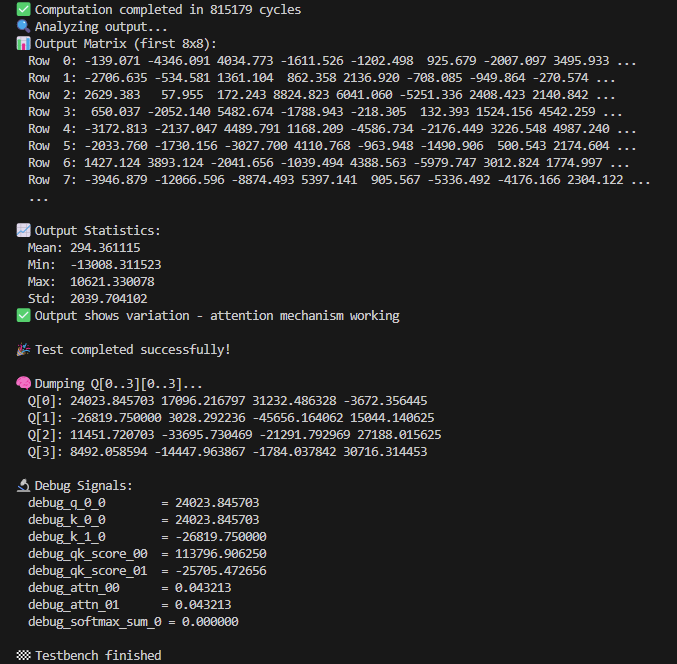677x664 pixels.
Task: Click the debug_k_1_0 signal name
Action: (x=67, y=537)
